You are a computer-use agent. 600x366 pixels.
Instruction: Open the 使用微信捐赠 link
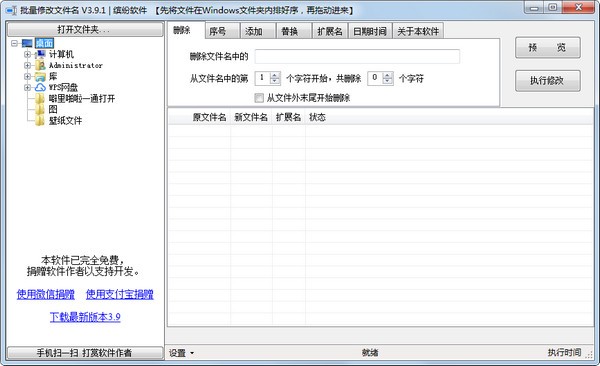46,294
